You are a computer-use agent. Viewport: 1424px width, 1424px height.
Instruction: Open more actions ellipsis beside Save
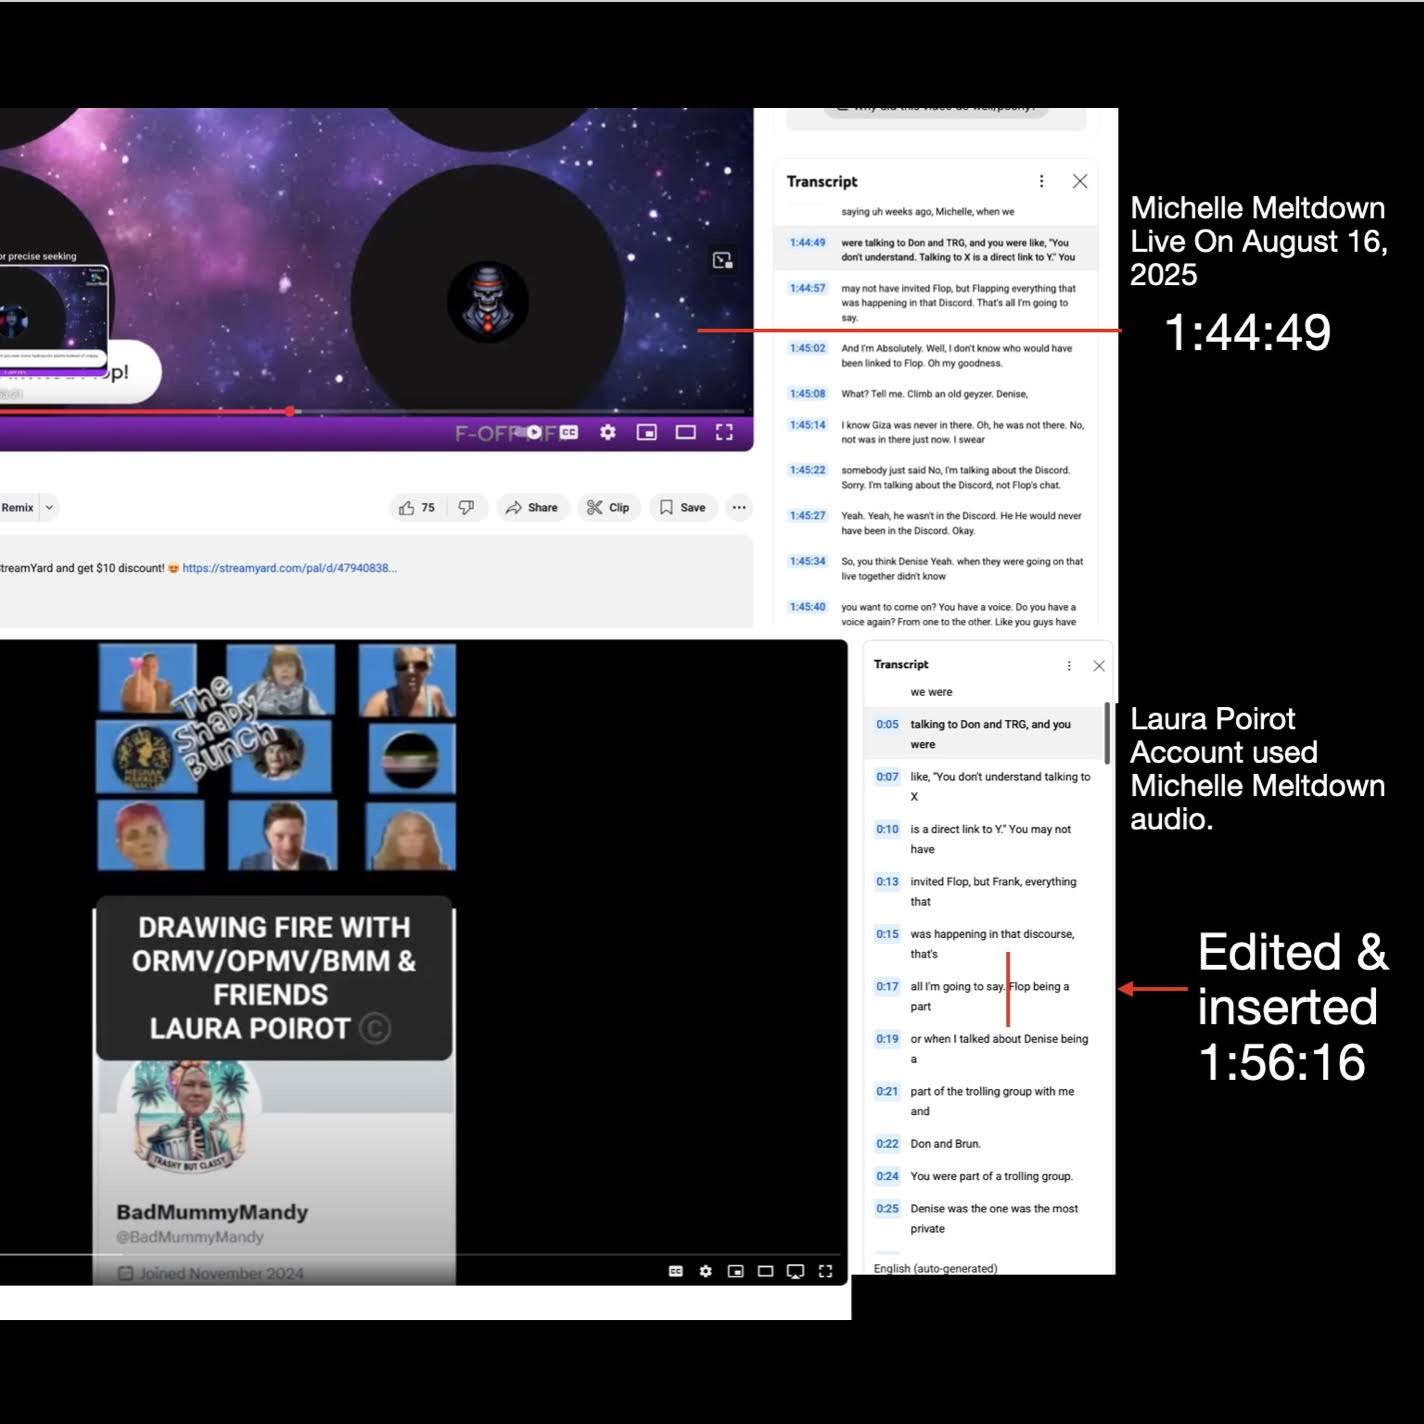pyautogui.click(x=739, y=508)
